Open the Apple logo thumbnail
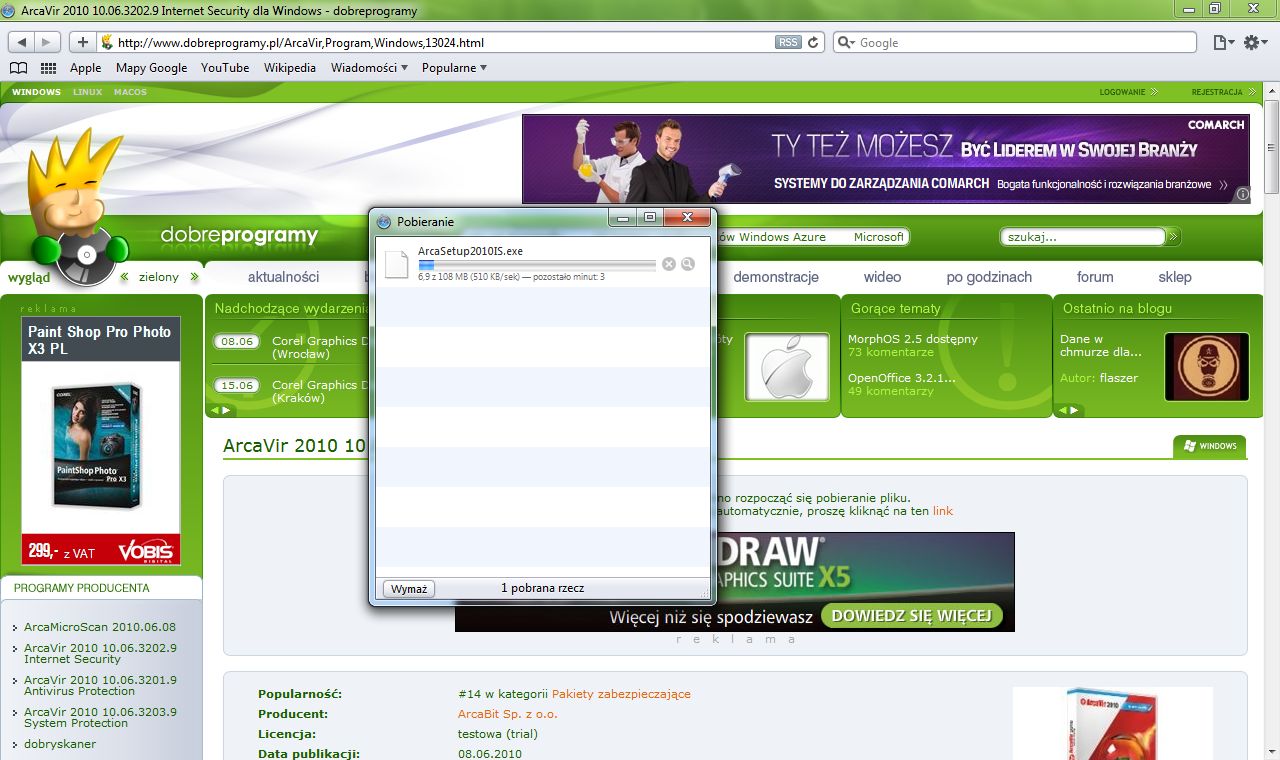The height and width of the screenshot is (760, 1280). click(787, 367)
